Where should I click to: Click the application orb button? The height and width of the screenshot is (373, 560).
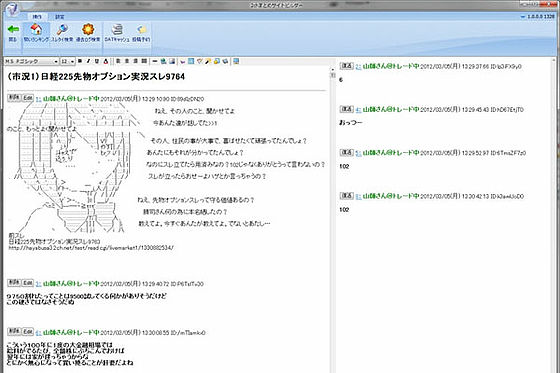click(x=12, y=9)
